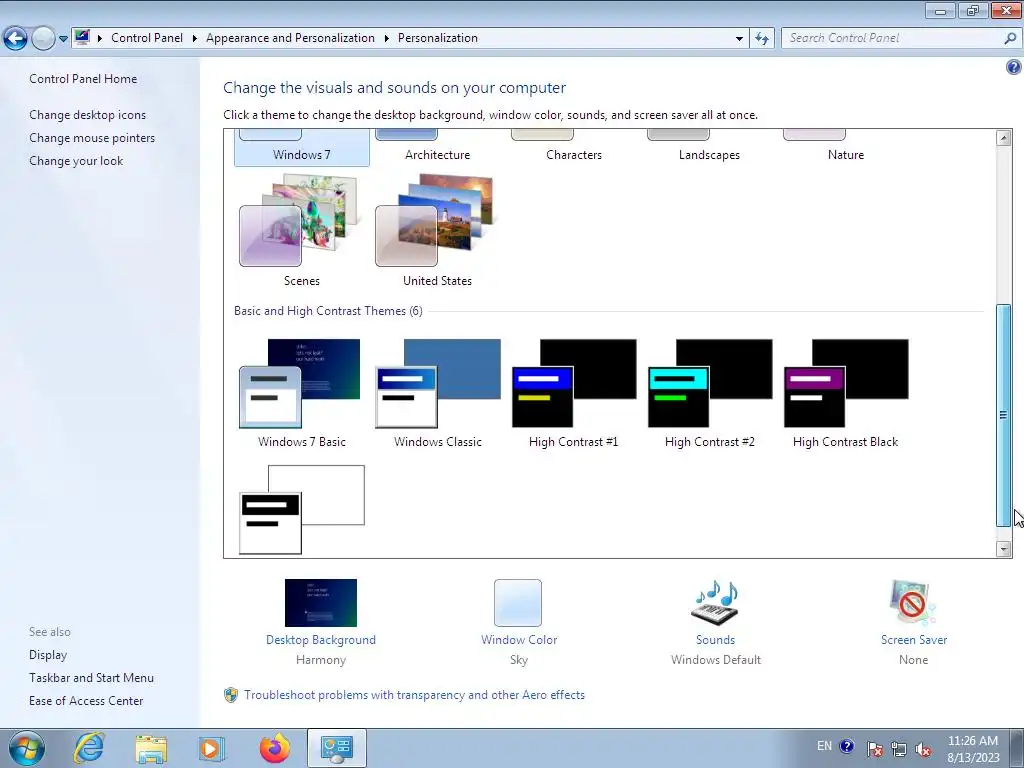Select the Architecture theme
Screen dimensions: 1024x768
click(x=438, y=155)
